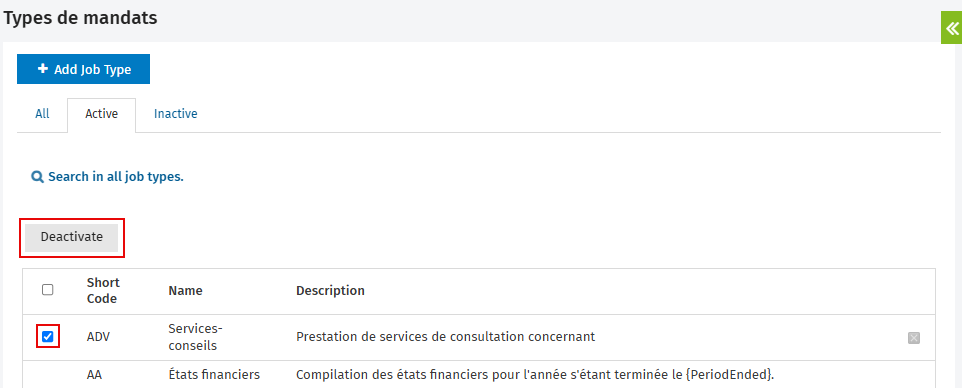Select the Active tab
The image size is (962, 388).
101,114
